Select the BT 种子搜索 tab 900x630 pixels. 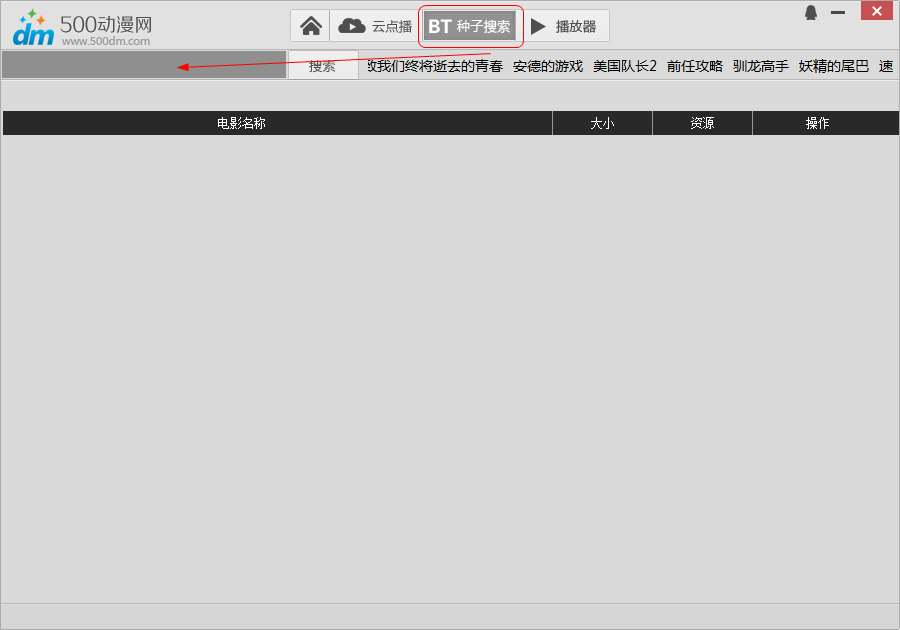coord(470,26)
